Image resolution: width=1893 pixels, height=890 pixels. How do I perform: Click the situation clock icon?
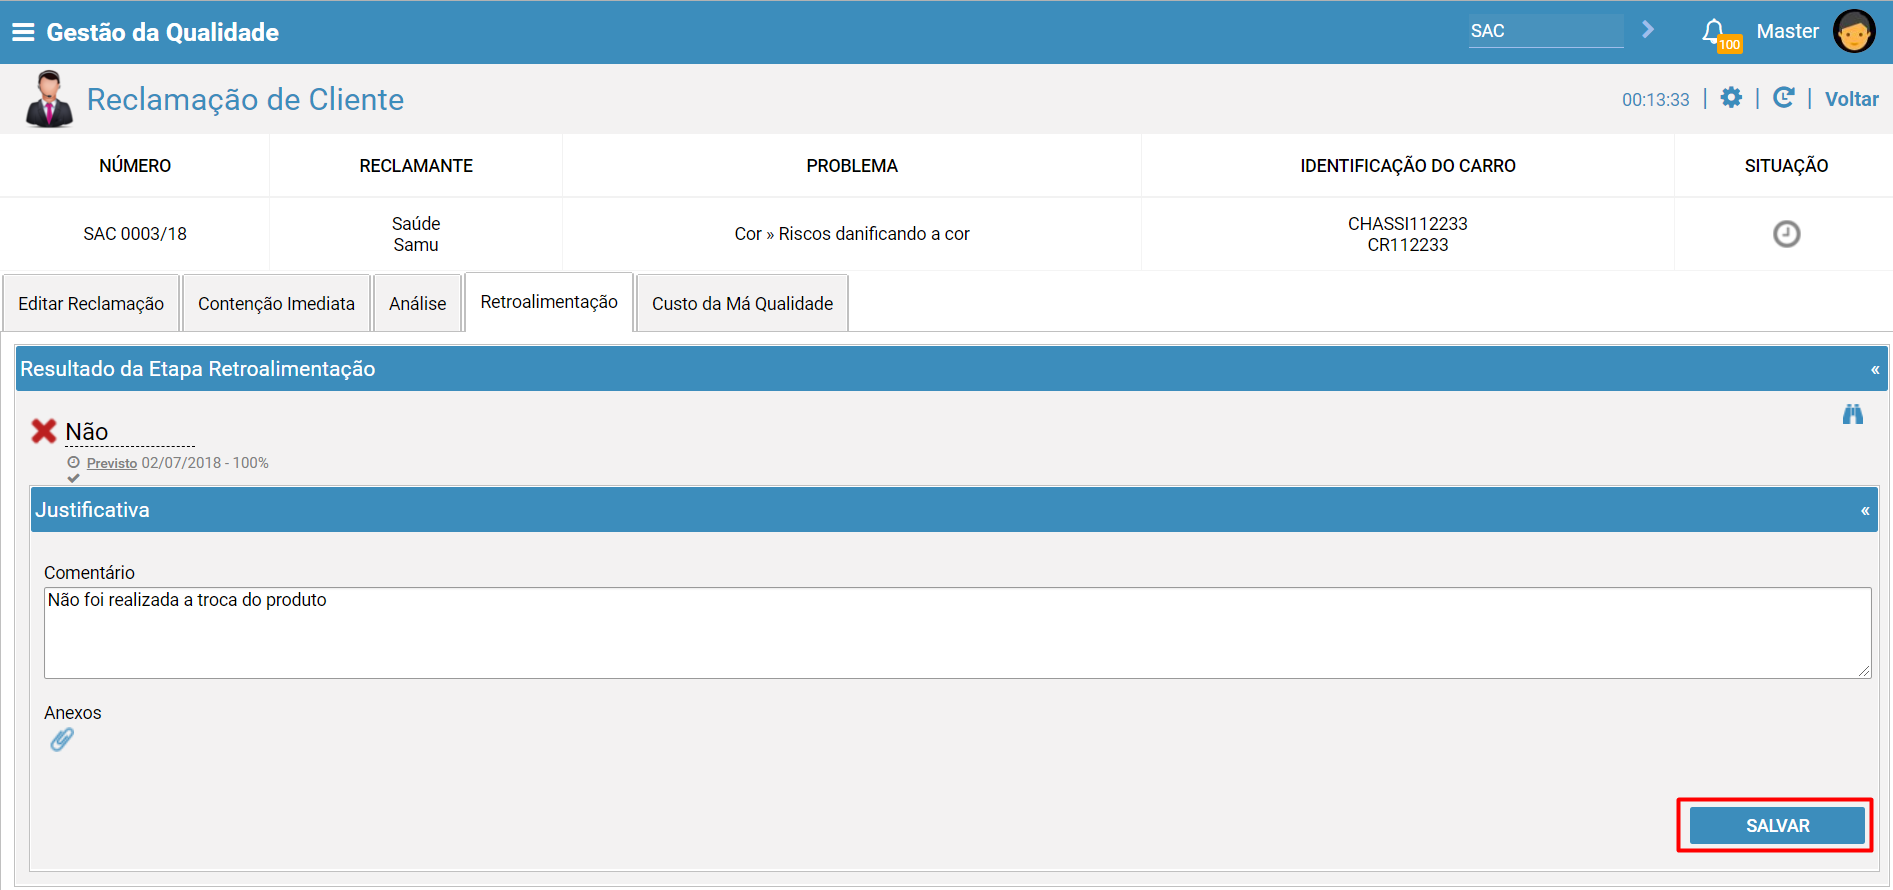click(x=1786, y=234)
